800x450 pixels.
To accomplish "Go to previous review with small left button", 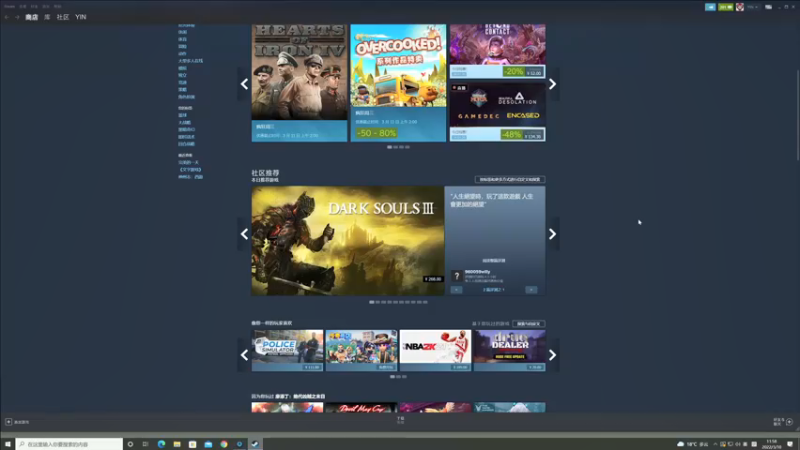I will click(456, 290).
